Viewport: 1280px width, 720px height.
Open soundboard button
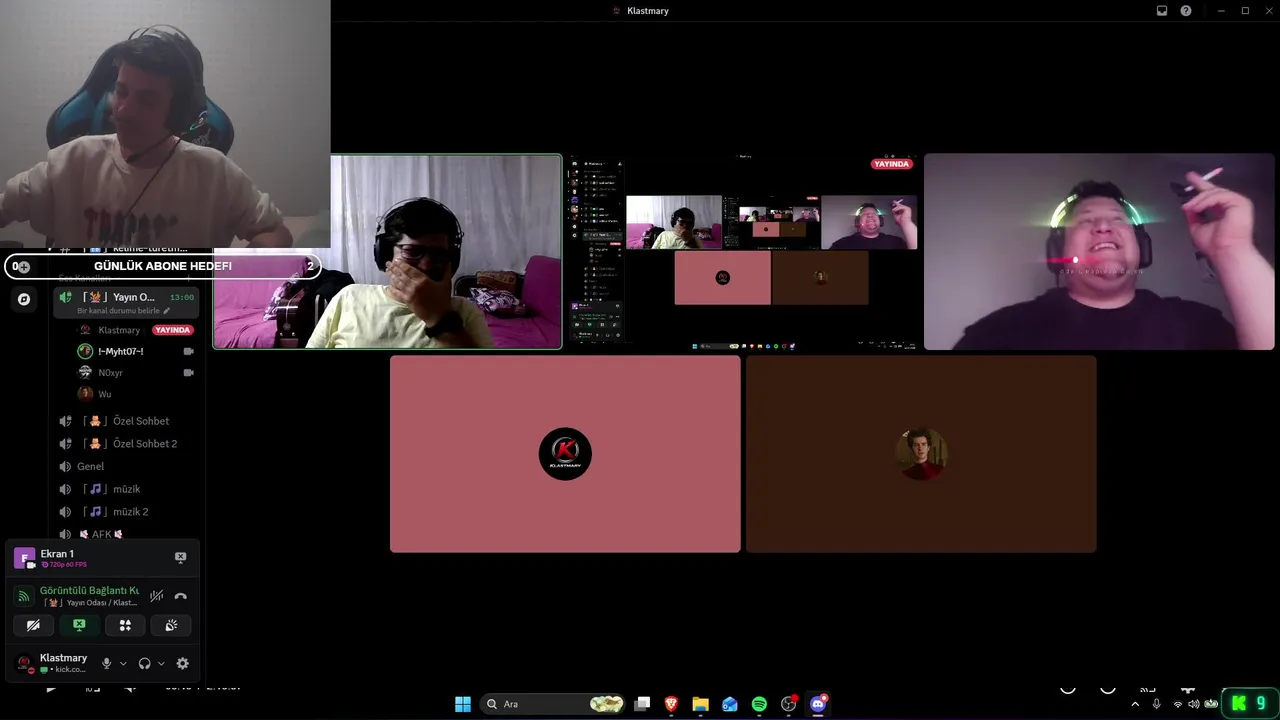tap(171, 625)
